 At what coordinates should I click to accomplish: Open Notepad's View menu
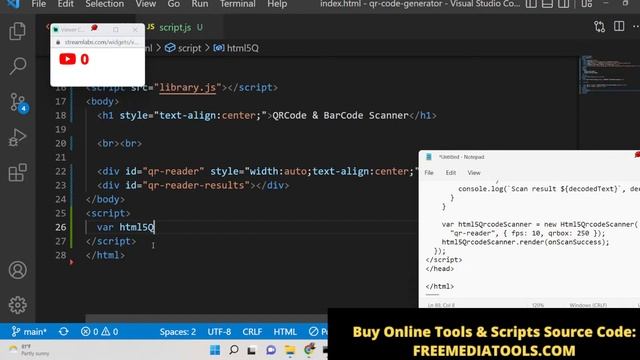474,173
